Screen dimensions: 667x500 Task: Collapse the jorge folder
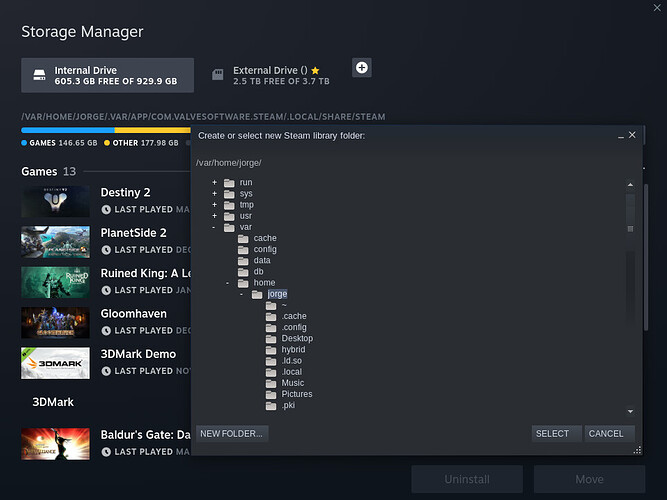pos(242,294)
